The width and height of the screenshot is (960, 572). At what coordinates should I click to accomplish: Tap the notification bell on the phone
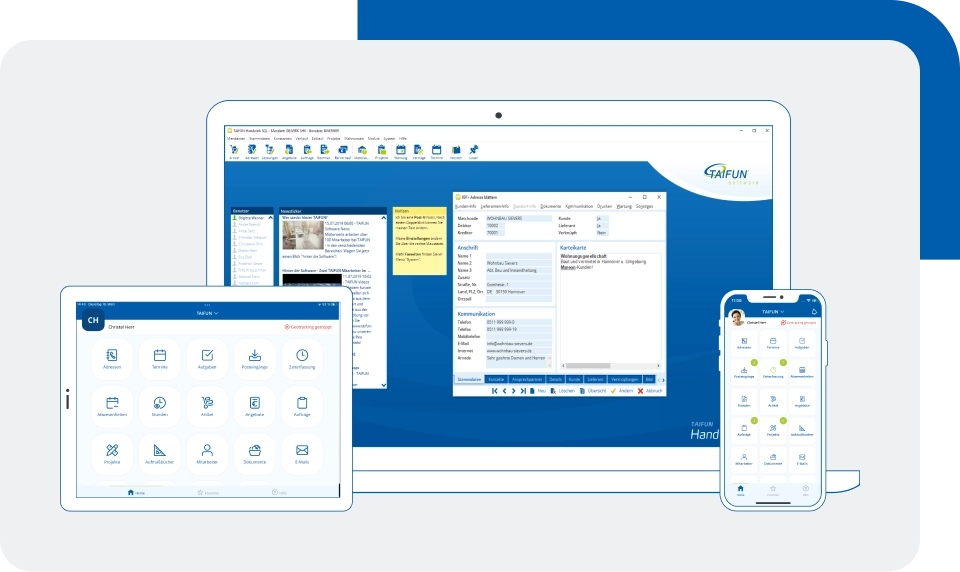[814, 311]
